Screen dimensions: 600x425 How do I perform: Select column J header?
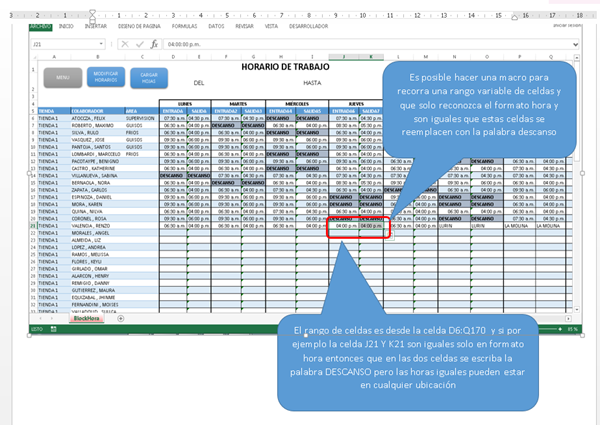click(344, 57)
